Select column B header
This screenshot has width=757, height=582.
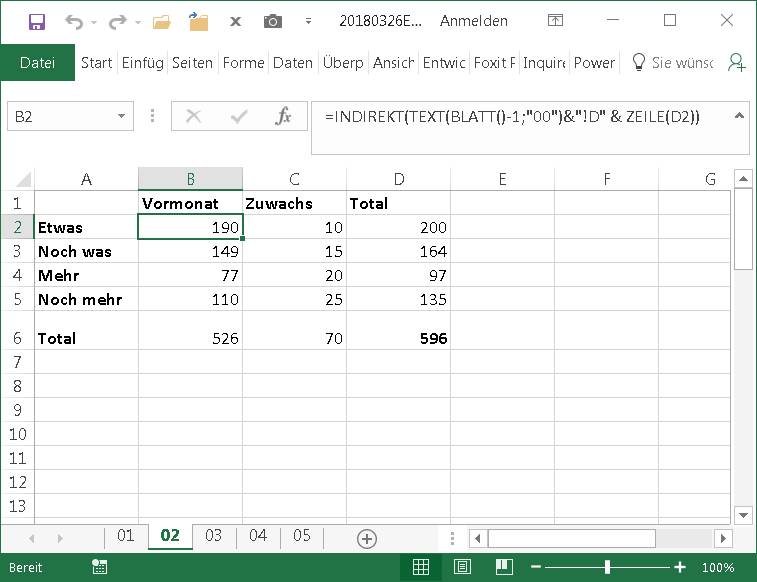[x=190, y=179]
